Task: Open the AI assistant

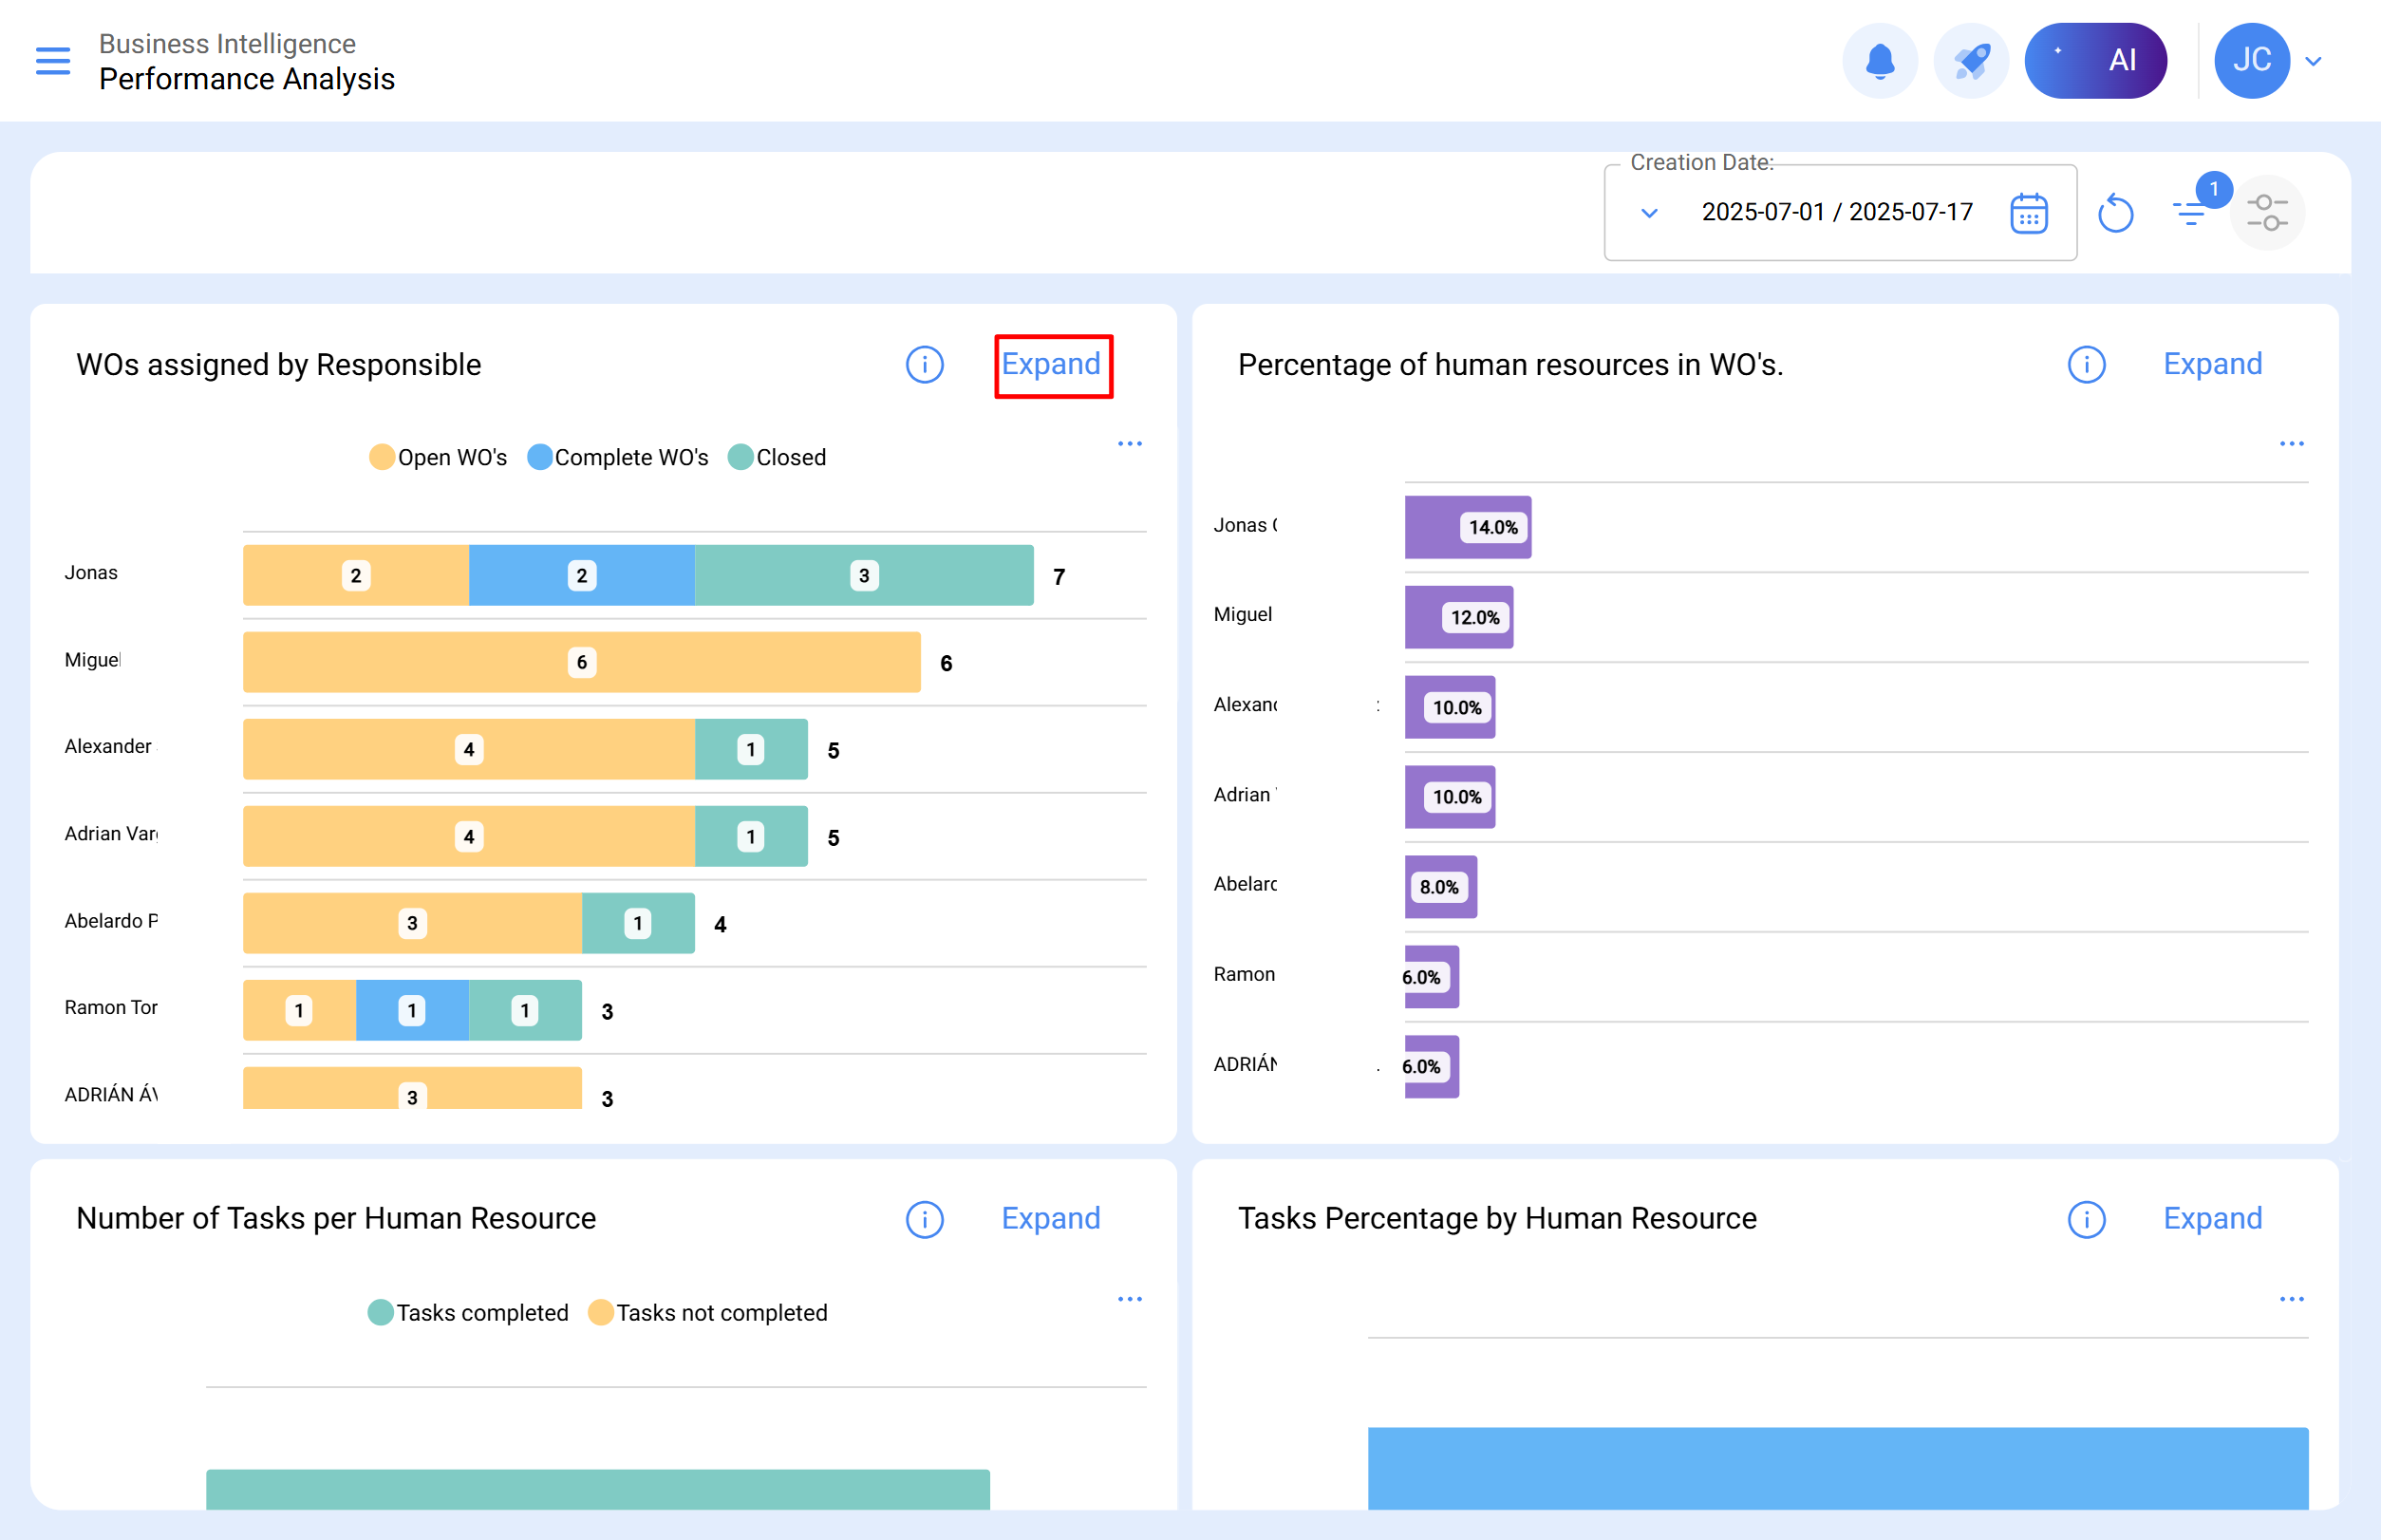Action: (x=2096, y=60)
